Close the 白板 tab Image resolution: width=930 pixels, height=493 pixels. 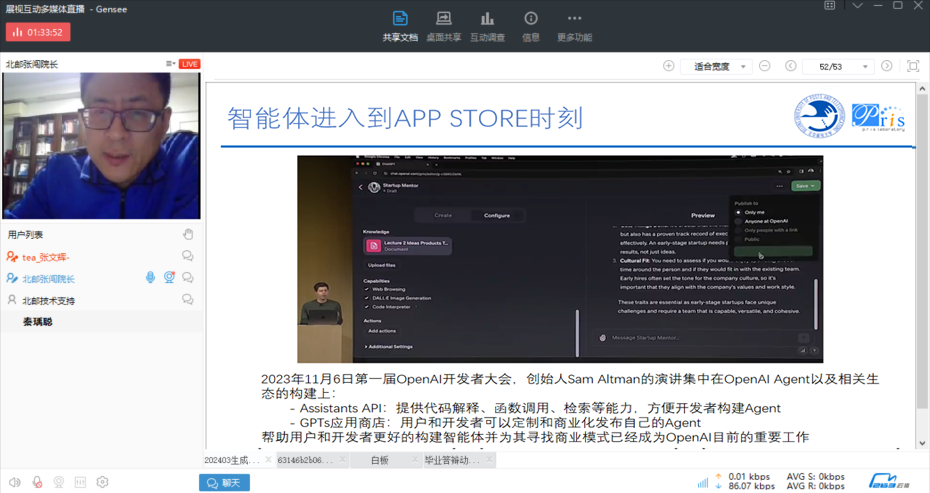tap(415, 460)
